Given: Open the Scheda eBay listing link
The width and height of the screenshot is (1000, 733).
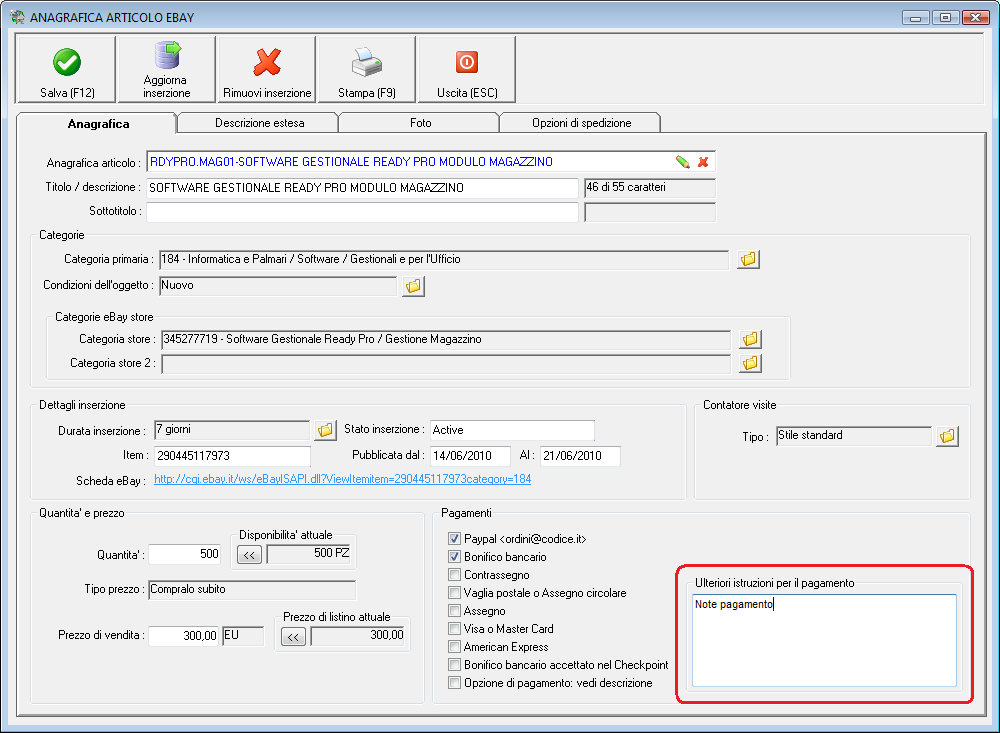Looking at the screenshot, I should click(342, 479).
